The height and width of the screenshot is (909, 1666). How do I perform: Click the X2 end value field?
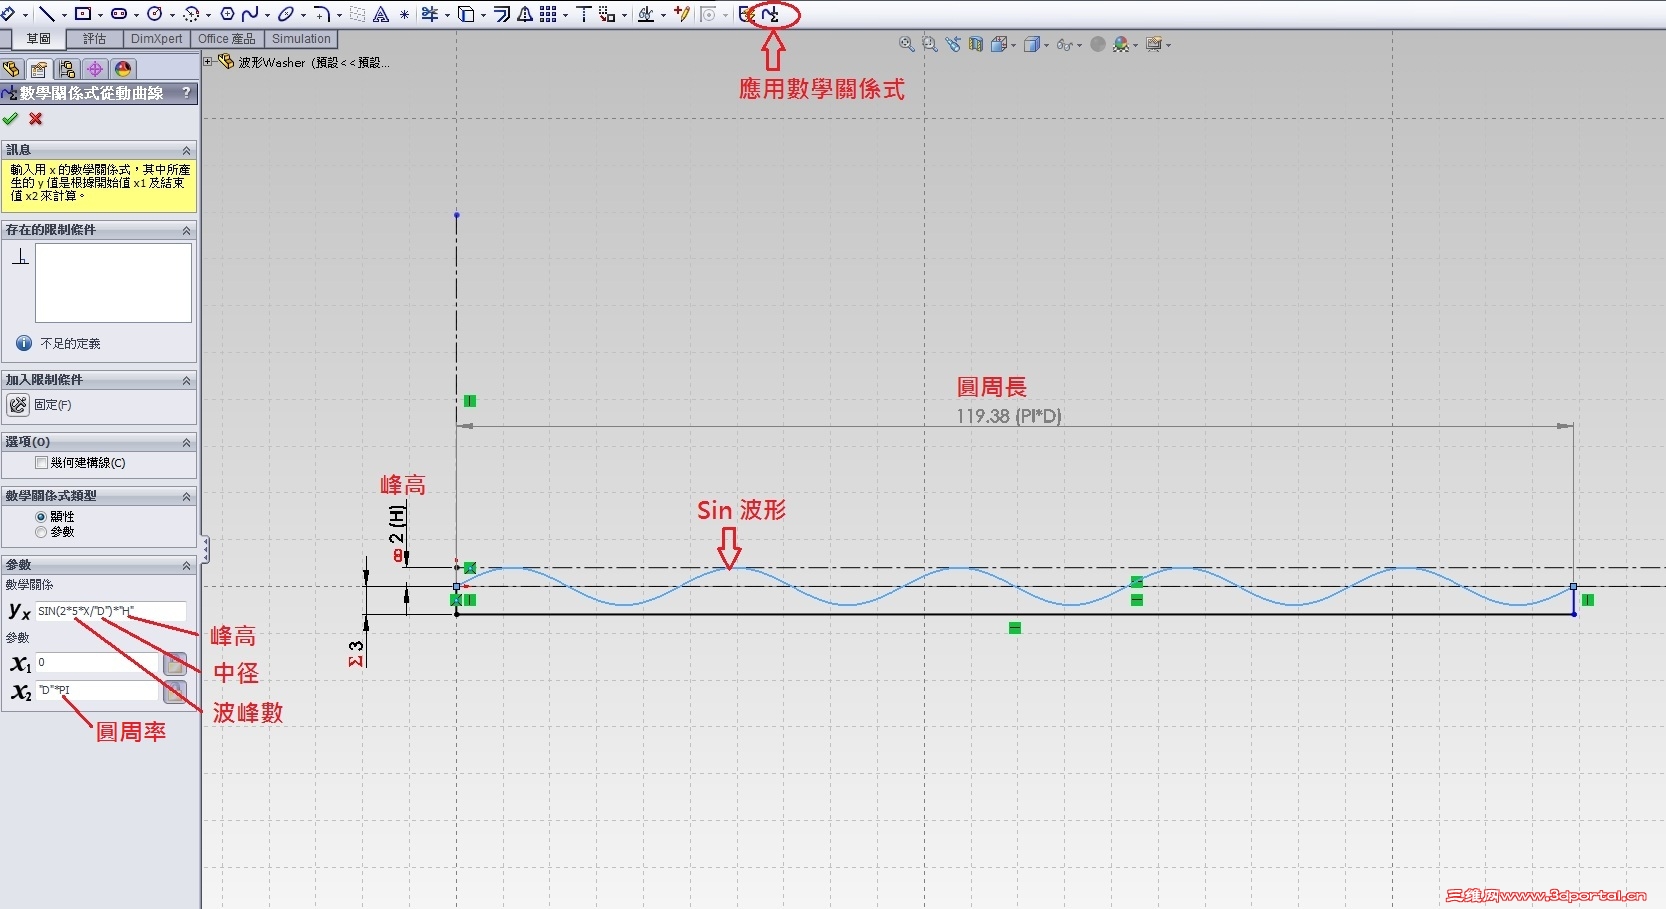[x=98, y=691]
